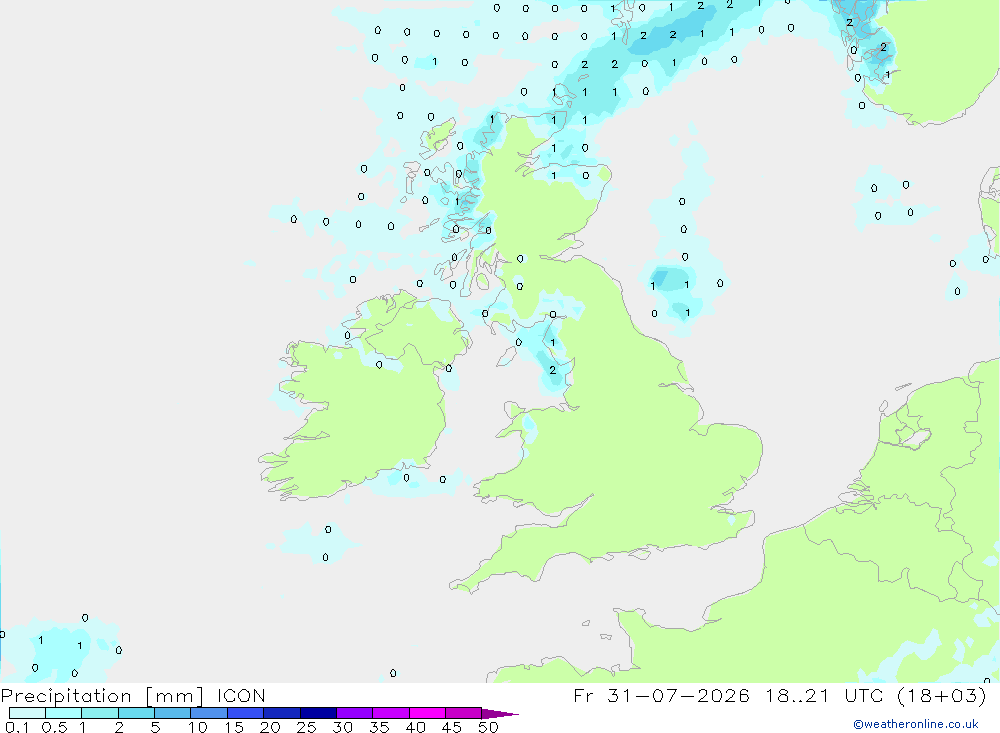Click the legend label '25'
The width and height of the screenshot is (1000, 733).
click(x=307, y=727)
